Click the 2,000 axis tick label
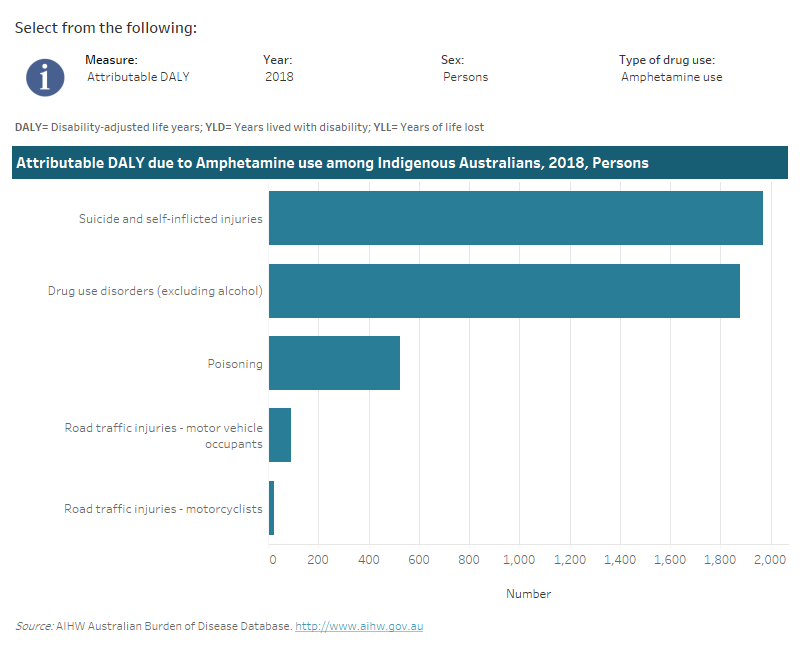The height and width of the screenshot is (650, 800). (x=772, y=559)
